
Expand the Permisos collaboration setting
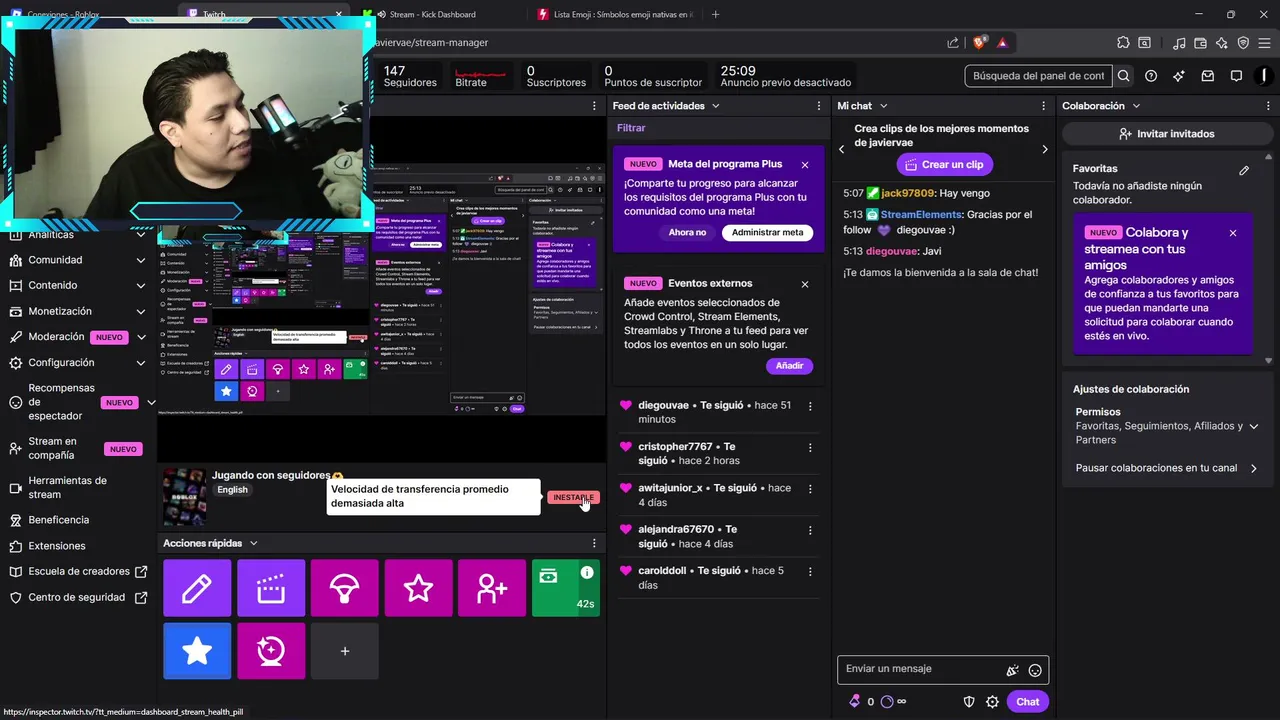(1253, 426)
